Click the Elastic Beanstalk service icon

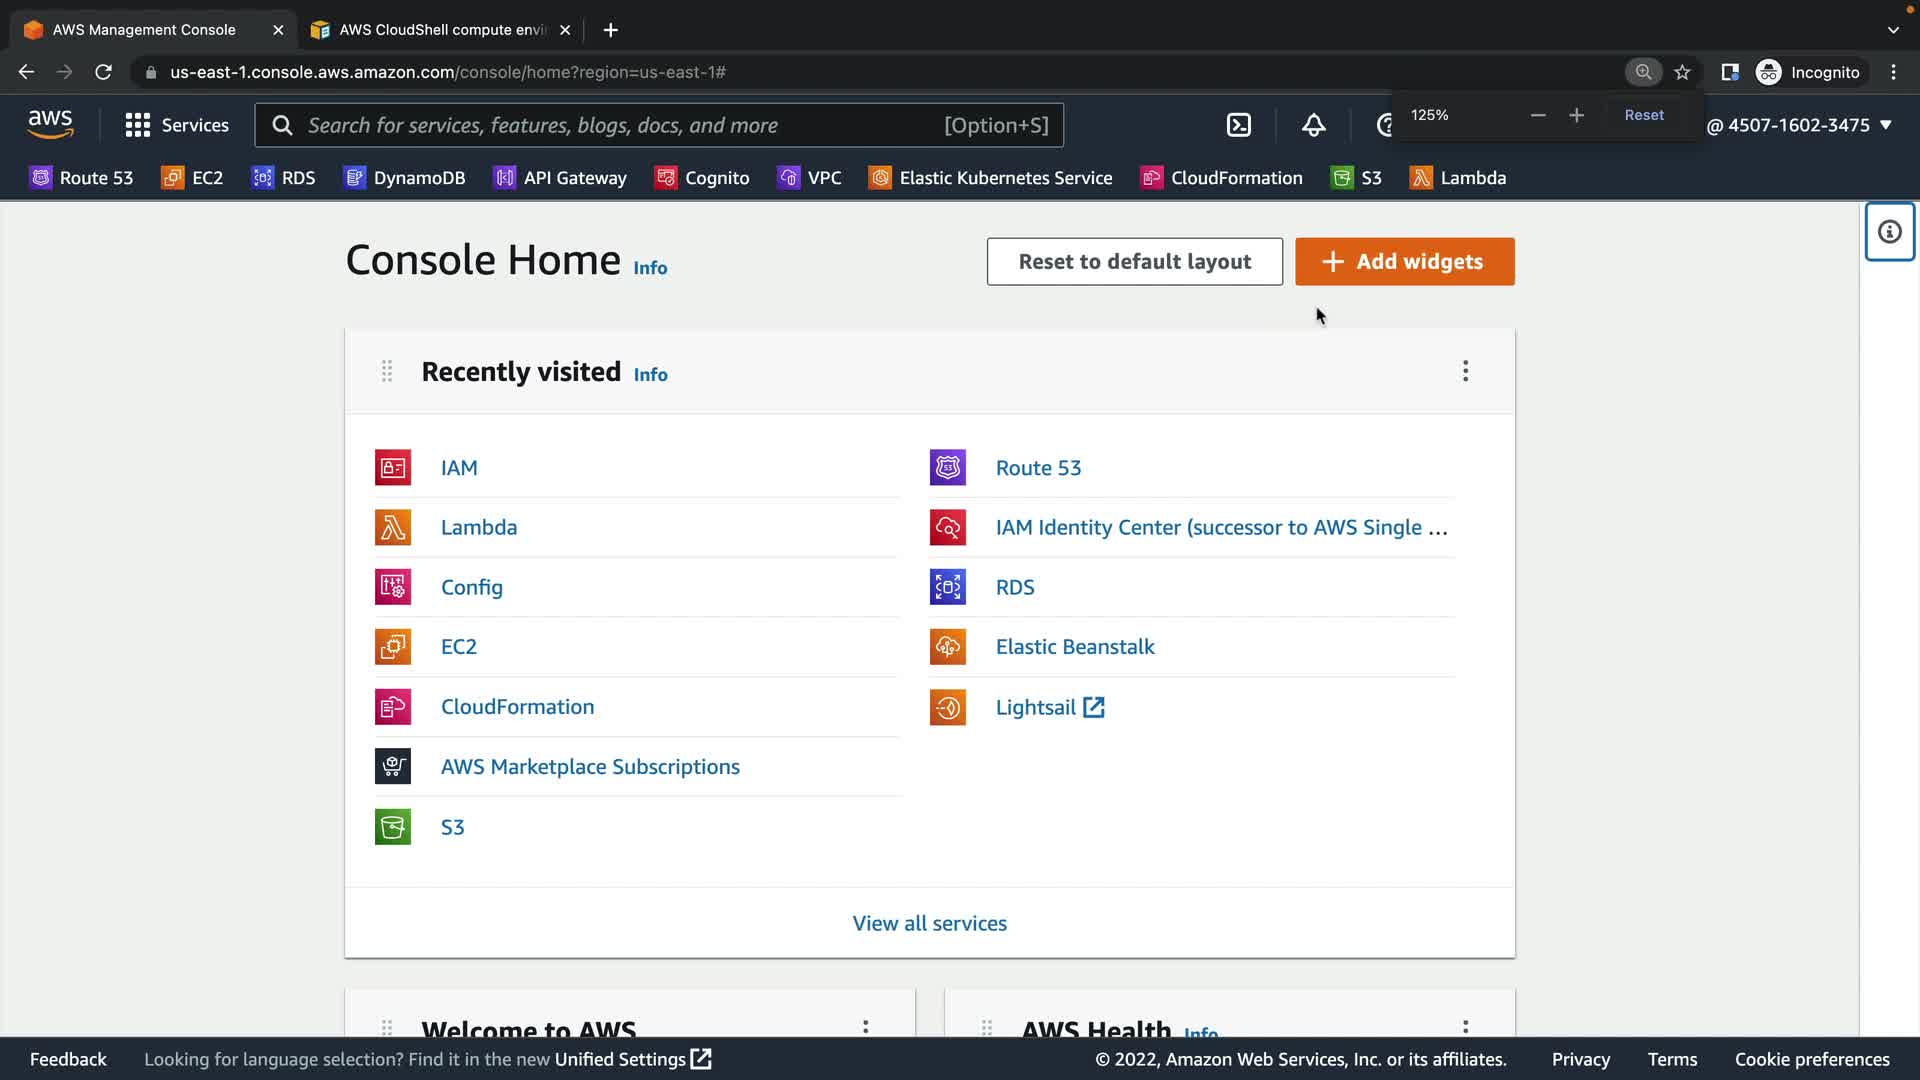coord(947,647)
